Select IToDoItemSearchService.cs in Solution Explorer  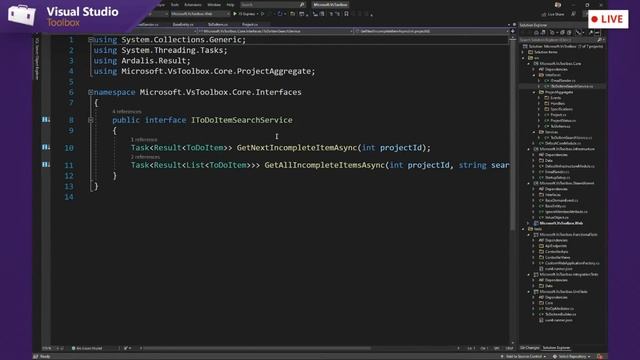[571, 87]
